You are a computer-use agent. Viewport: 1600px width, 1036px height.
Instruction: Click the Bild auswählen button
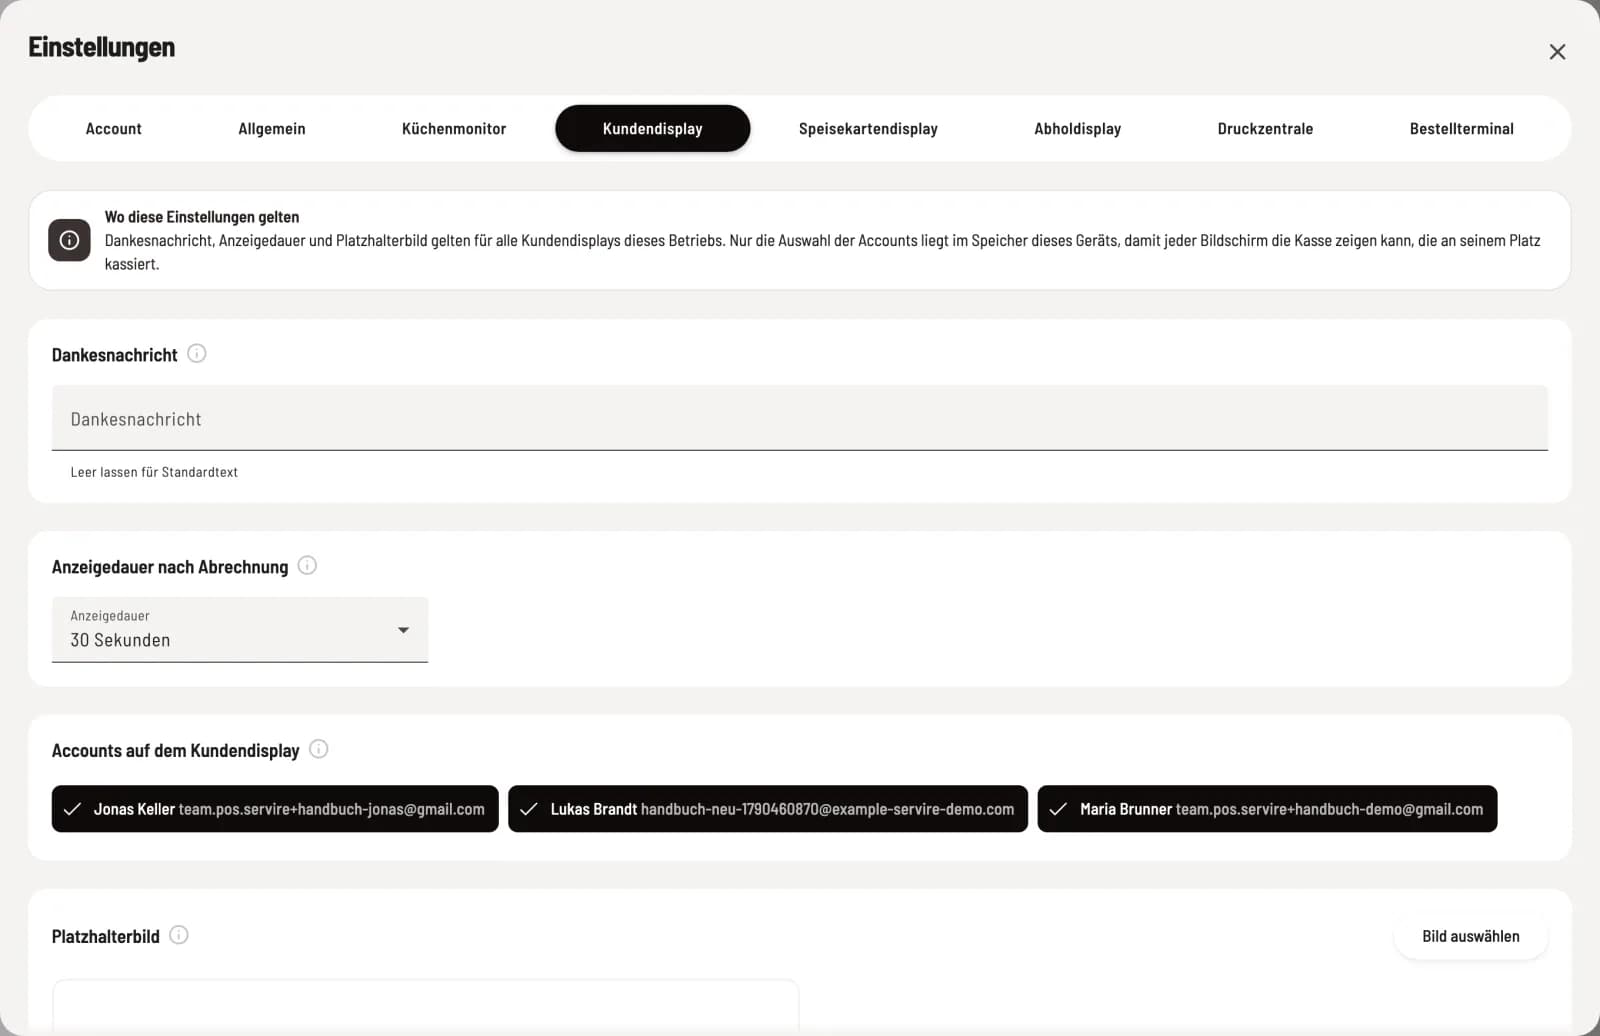[x=1471, y=937]
